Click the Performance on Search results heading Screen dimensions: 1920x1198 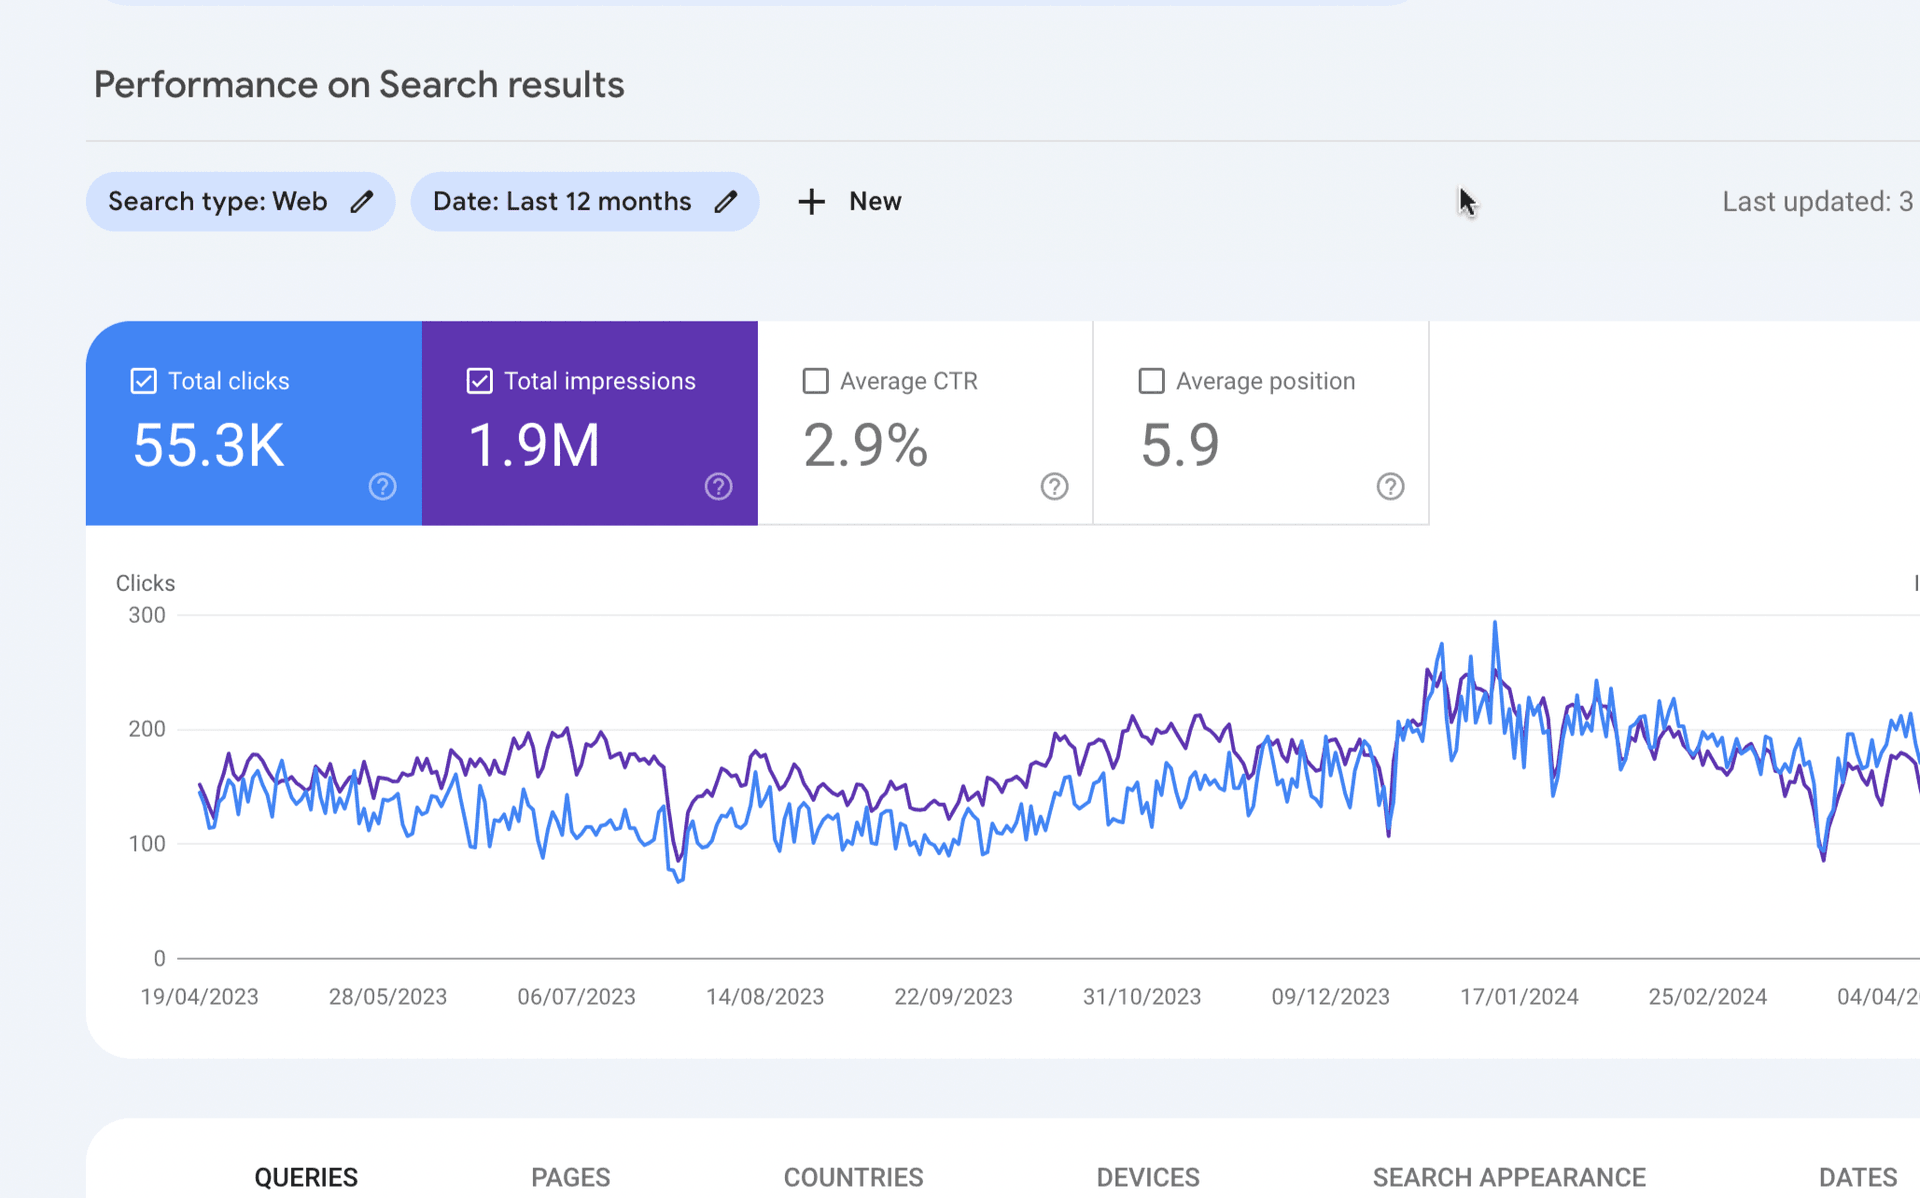tap(359, 85)
